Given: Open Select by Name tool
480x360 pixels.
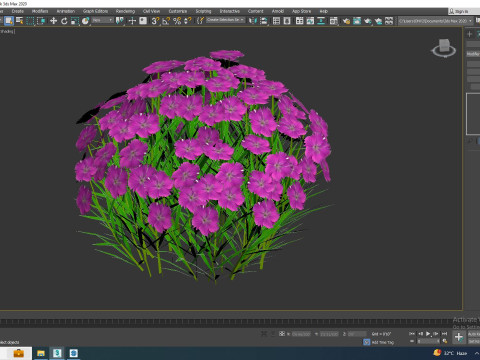Looking at the screenshot, I should pyautogui.click(x=20, y=21).
